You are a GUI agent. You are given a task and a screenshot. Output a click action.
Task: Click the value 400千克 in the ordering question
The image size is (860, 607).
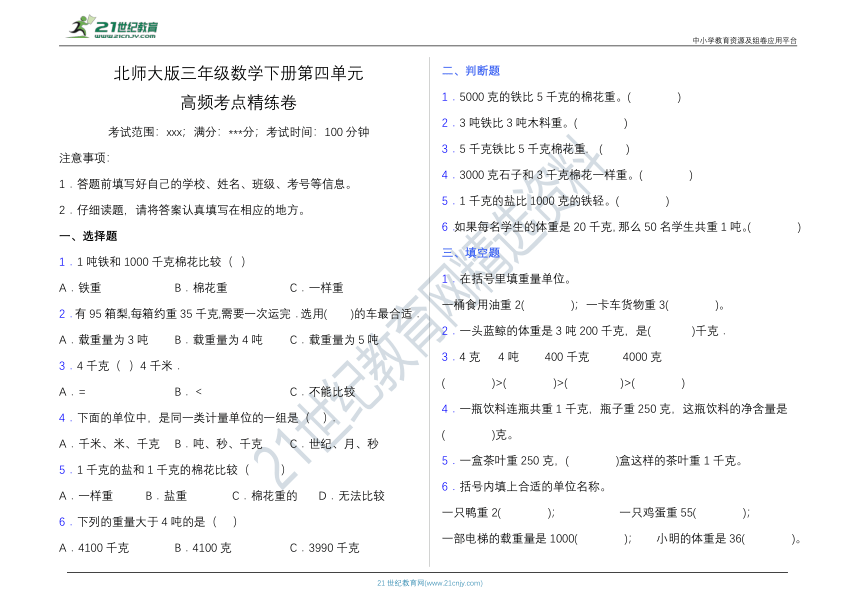tap(567, 356)
